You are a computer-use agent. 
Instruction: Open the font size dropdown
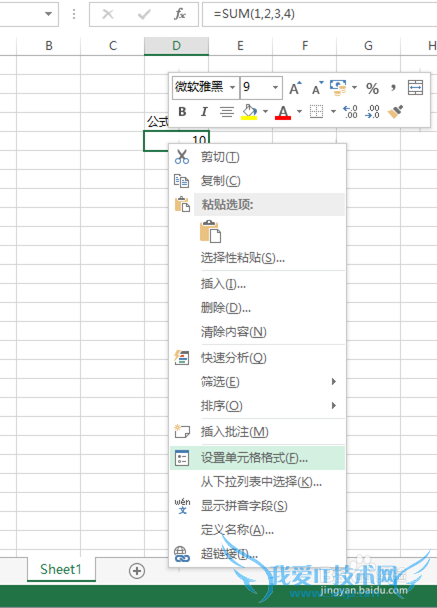(275, 87)
